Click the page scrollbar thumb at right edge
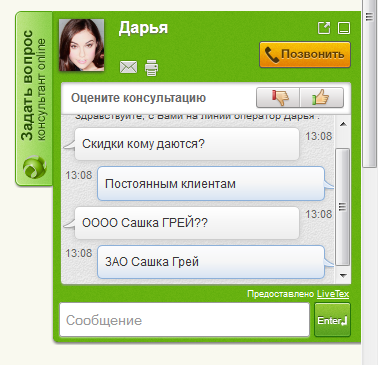This screenshot has height=365, width=381. click(369, 83)
